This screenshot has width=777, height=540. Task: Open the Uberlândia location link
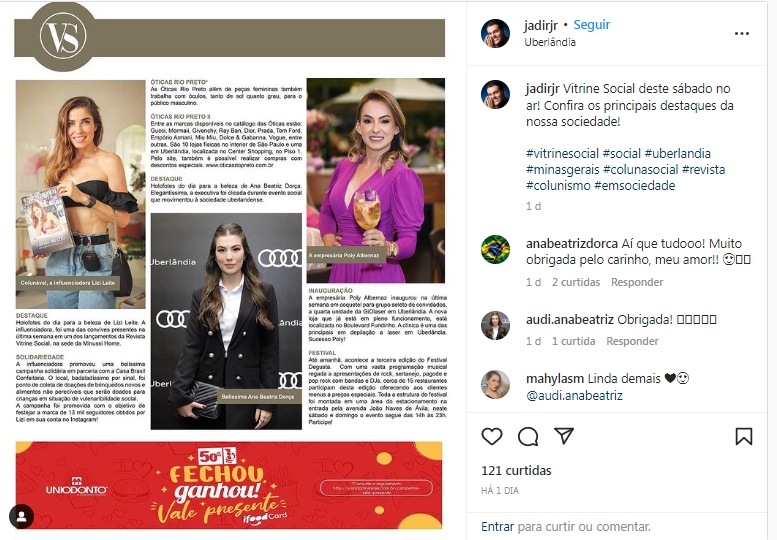[550, 42]
